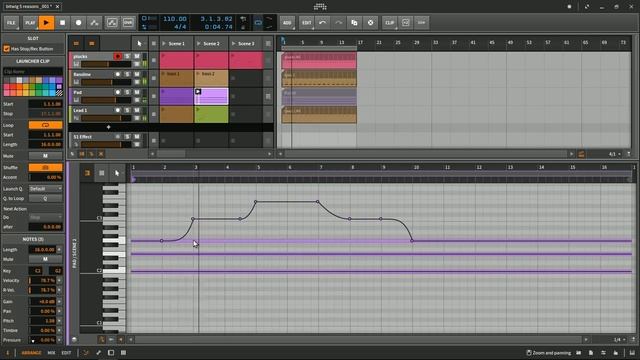The image size is (640, 360).
Task: Click the add track plus icon
Action: pos(108,127)
